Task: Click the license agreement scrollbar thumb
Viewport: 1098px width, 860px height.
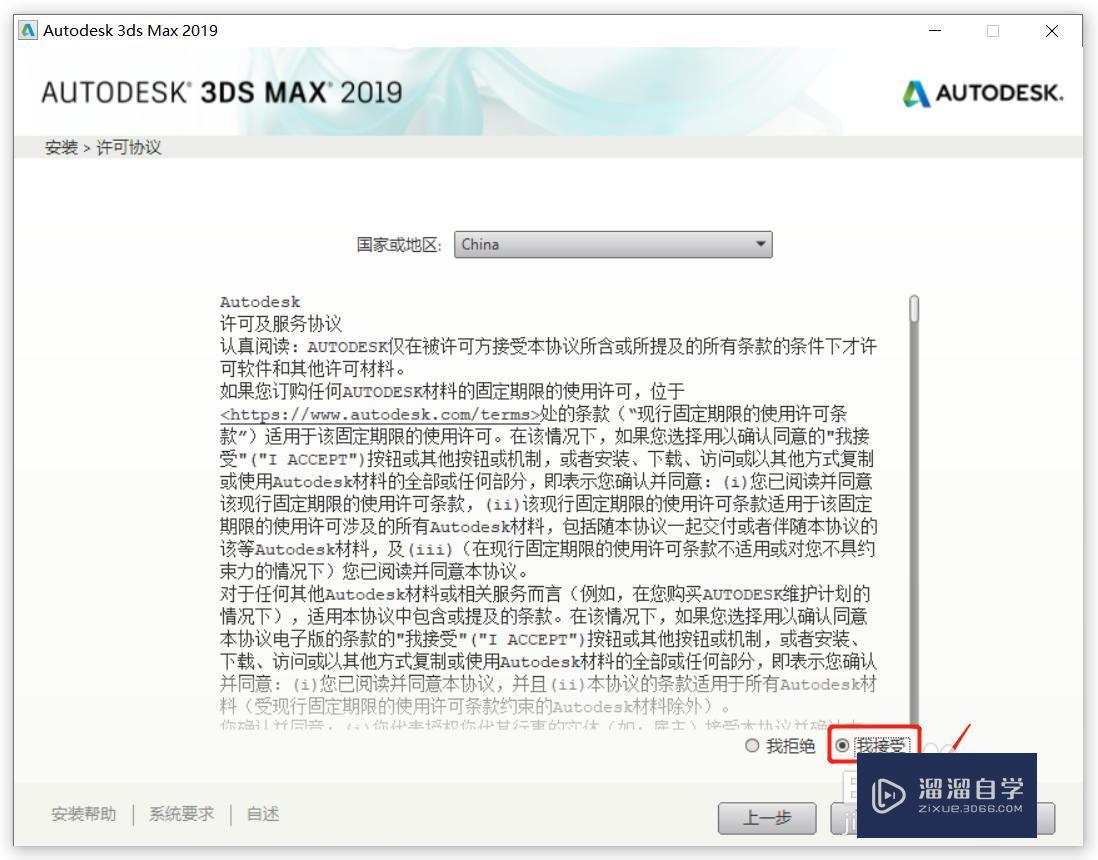Action: [x=914, y=310]
